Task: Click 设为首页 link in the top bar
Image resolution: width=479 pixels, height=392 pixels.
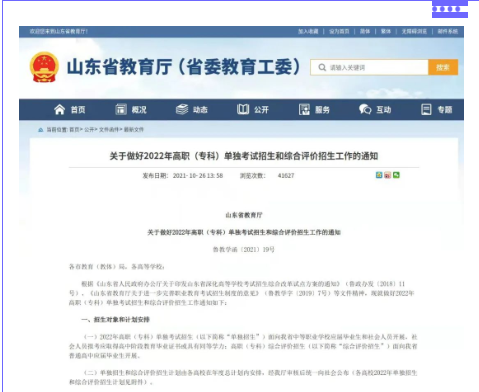Action: tap(339, 31)
